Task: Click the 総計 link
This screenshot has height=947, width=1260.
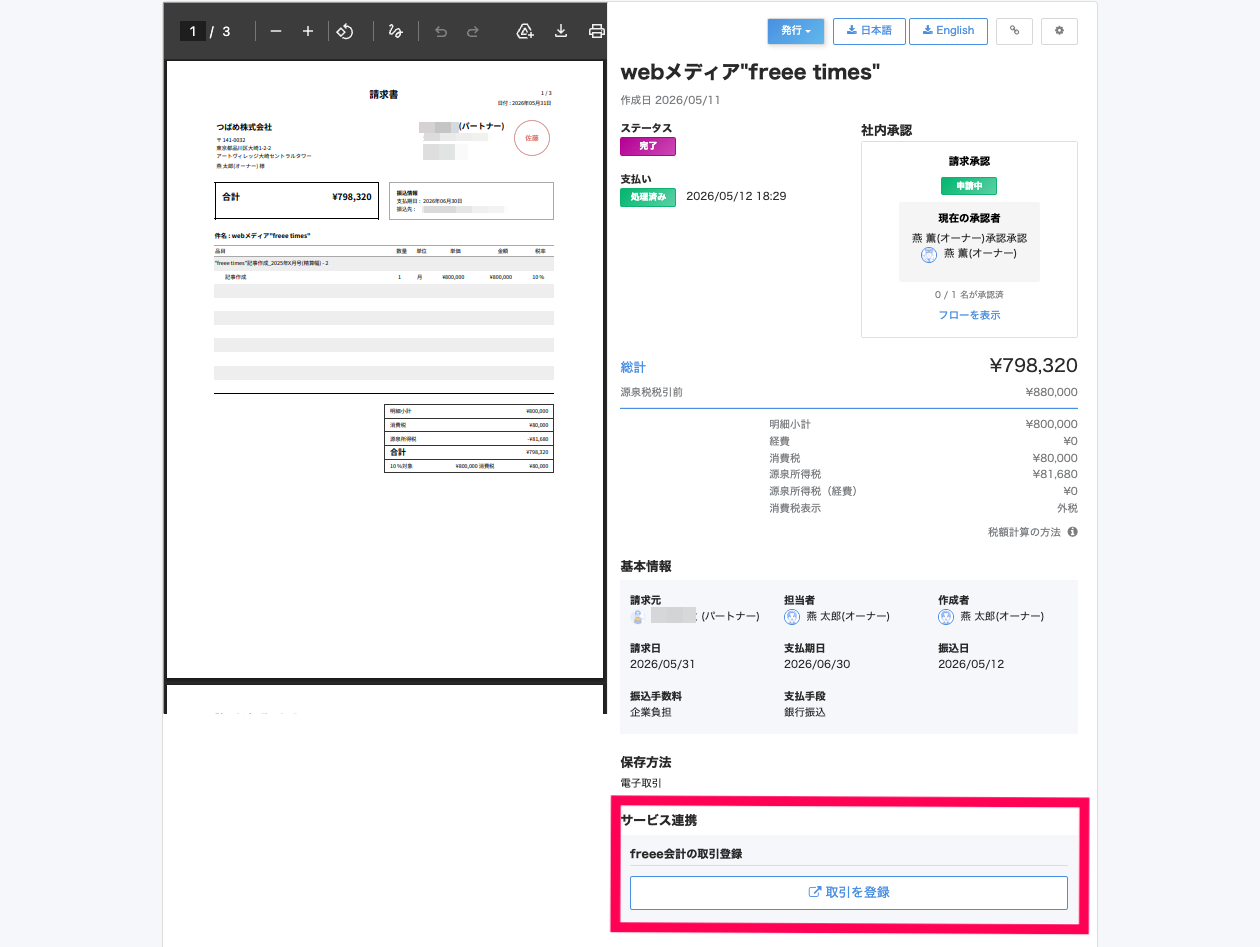Action: click(633, 367)
